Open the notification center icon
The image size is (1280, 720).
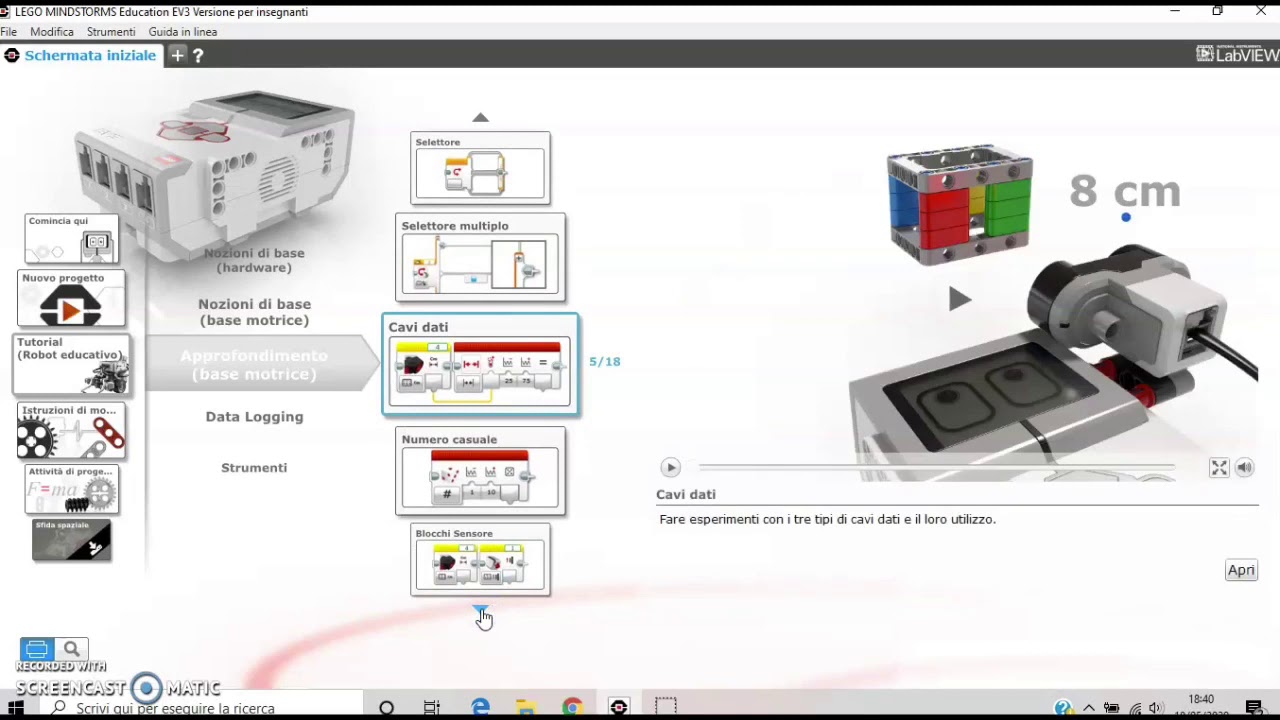1254,708
